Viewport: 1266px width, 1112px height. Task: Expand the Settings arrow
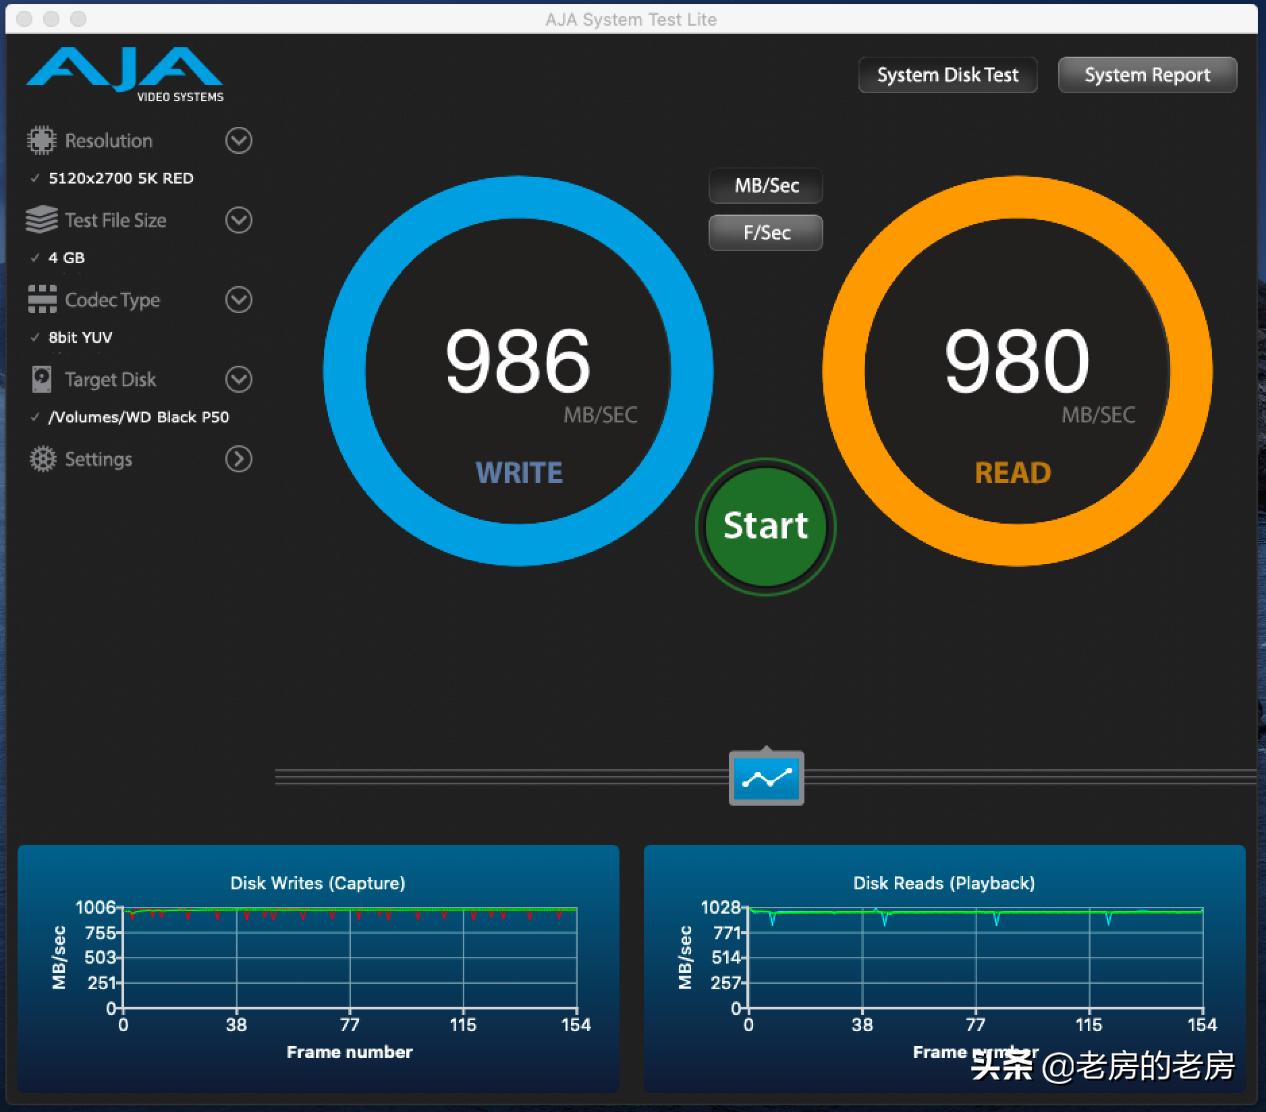[x=238, y=459]
